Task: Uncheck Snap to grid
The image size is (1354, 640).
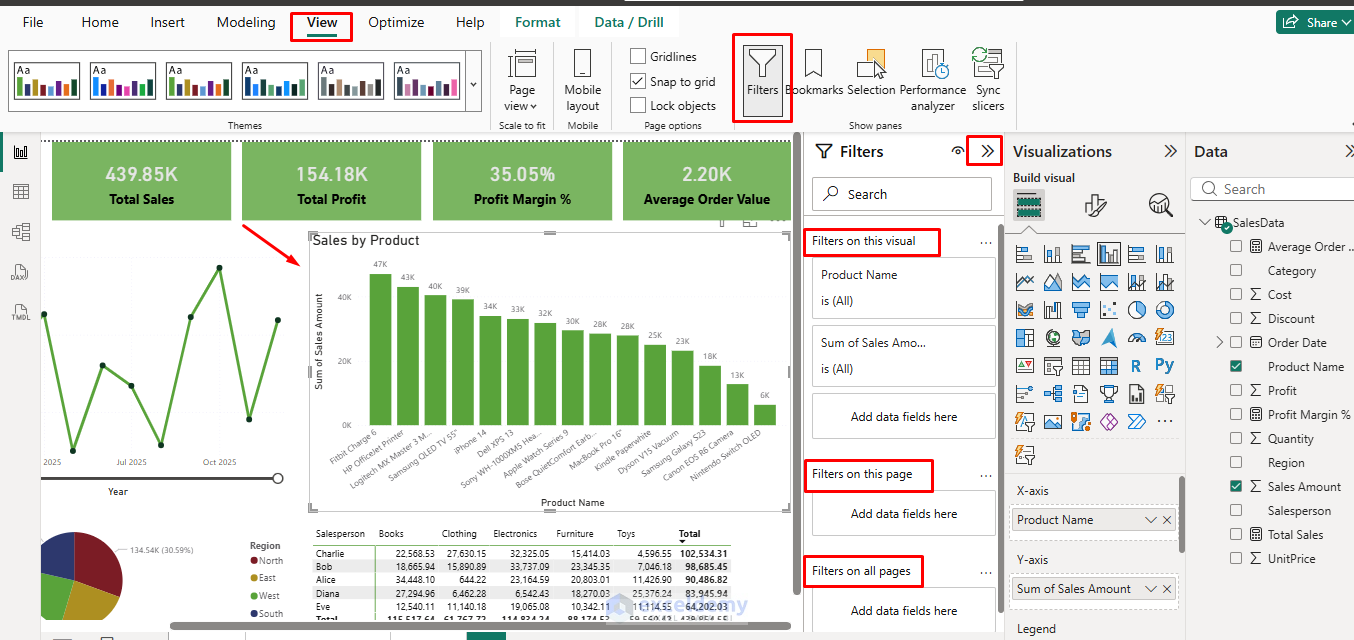Action: point(638,81)
